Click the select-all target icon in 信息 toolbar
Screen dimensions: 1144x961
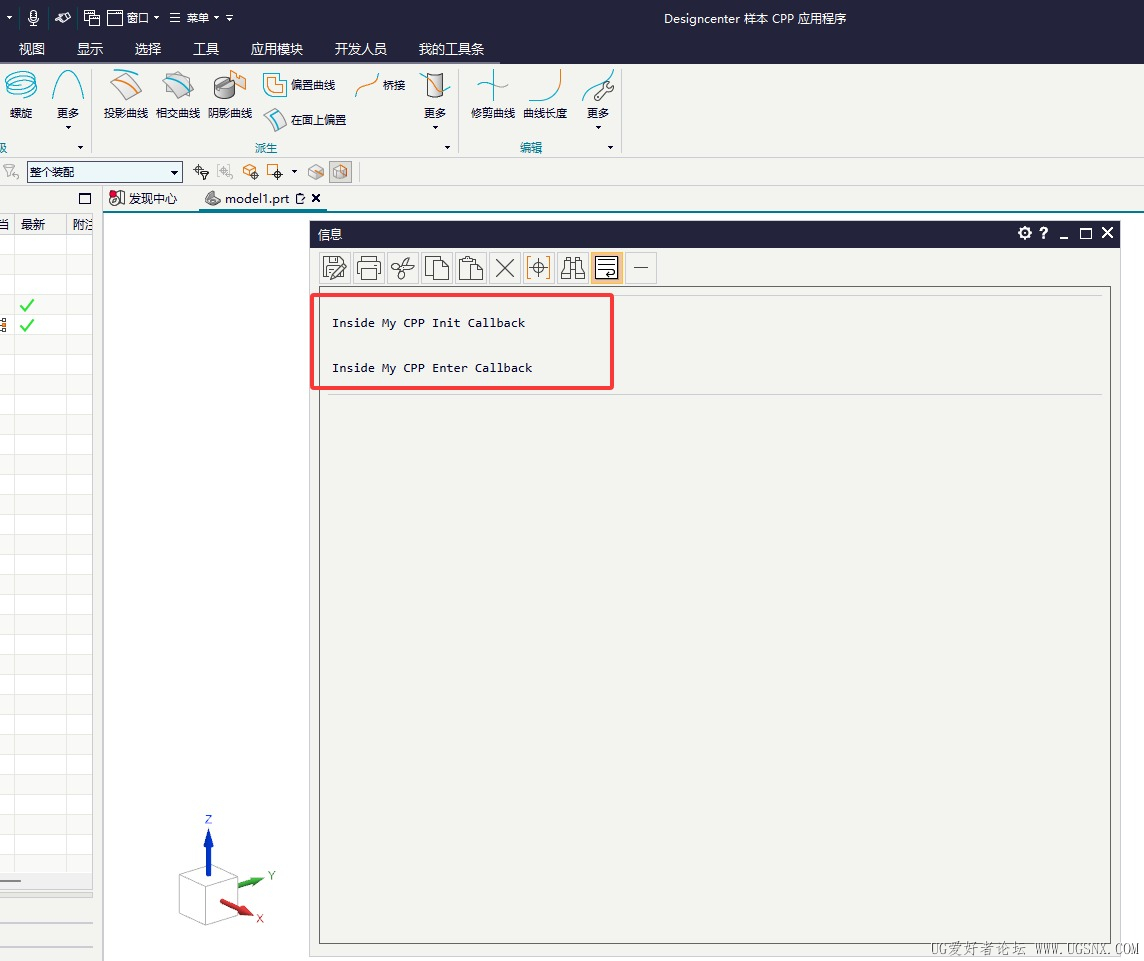pos(538,268)
